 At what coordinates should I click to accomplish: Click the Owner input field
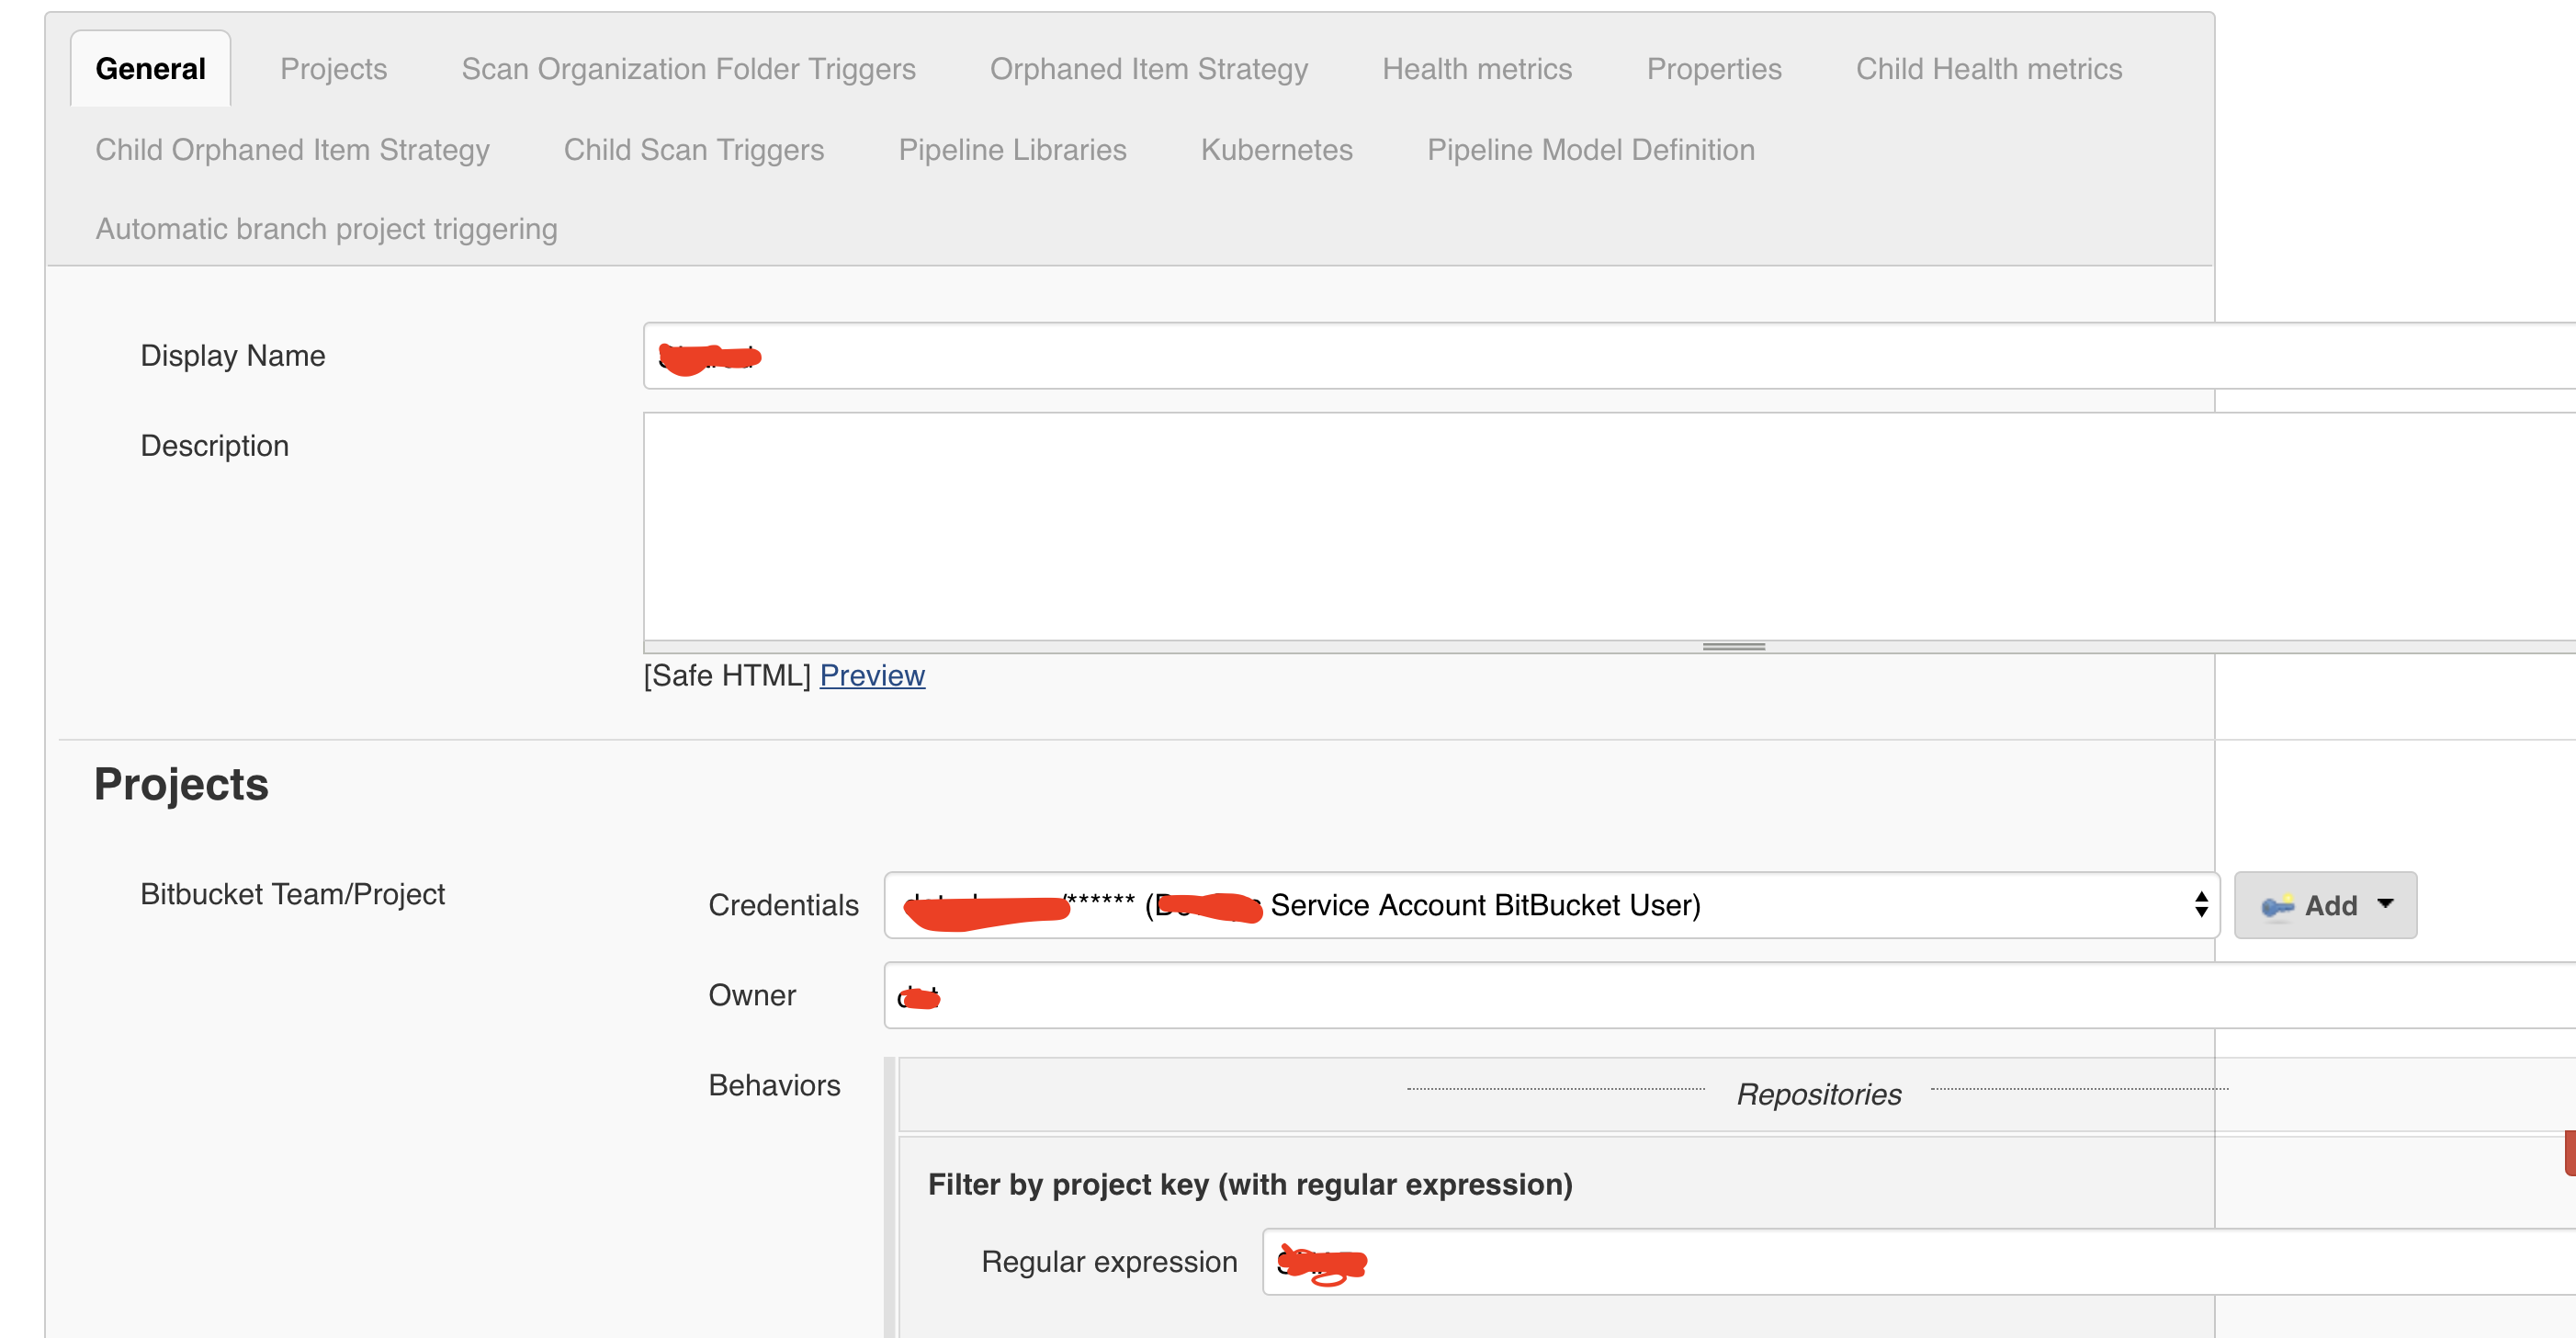tap(1700, 996)
